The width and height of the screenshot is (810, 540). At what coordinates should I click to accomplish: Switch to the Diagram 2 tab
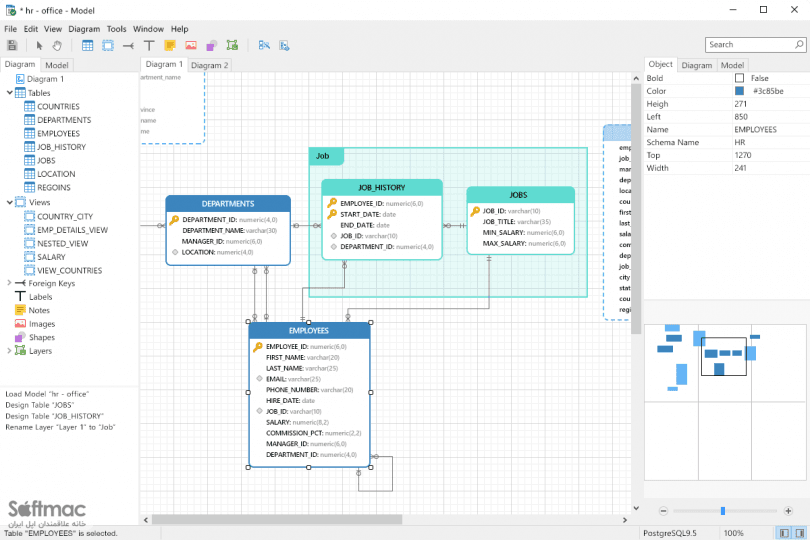tap(210, 65)
